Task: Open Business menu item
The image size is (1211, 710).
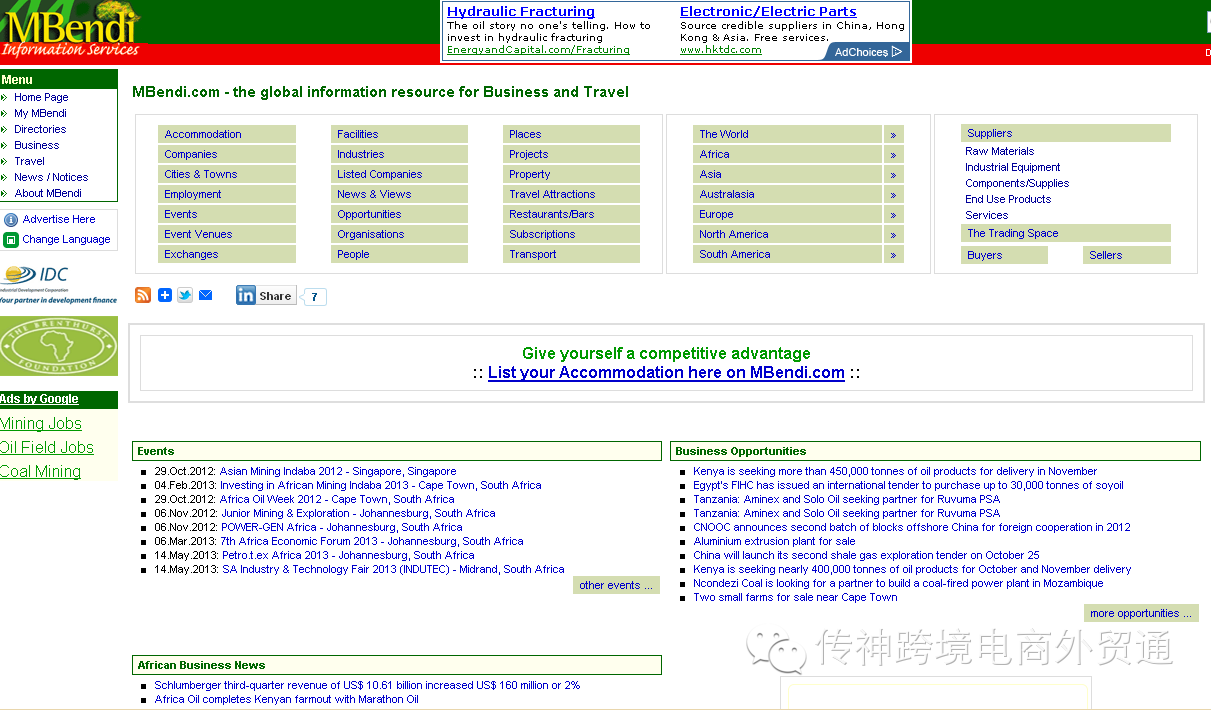Action: pos(36,145)
